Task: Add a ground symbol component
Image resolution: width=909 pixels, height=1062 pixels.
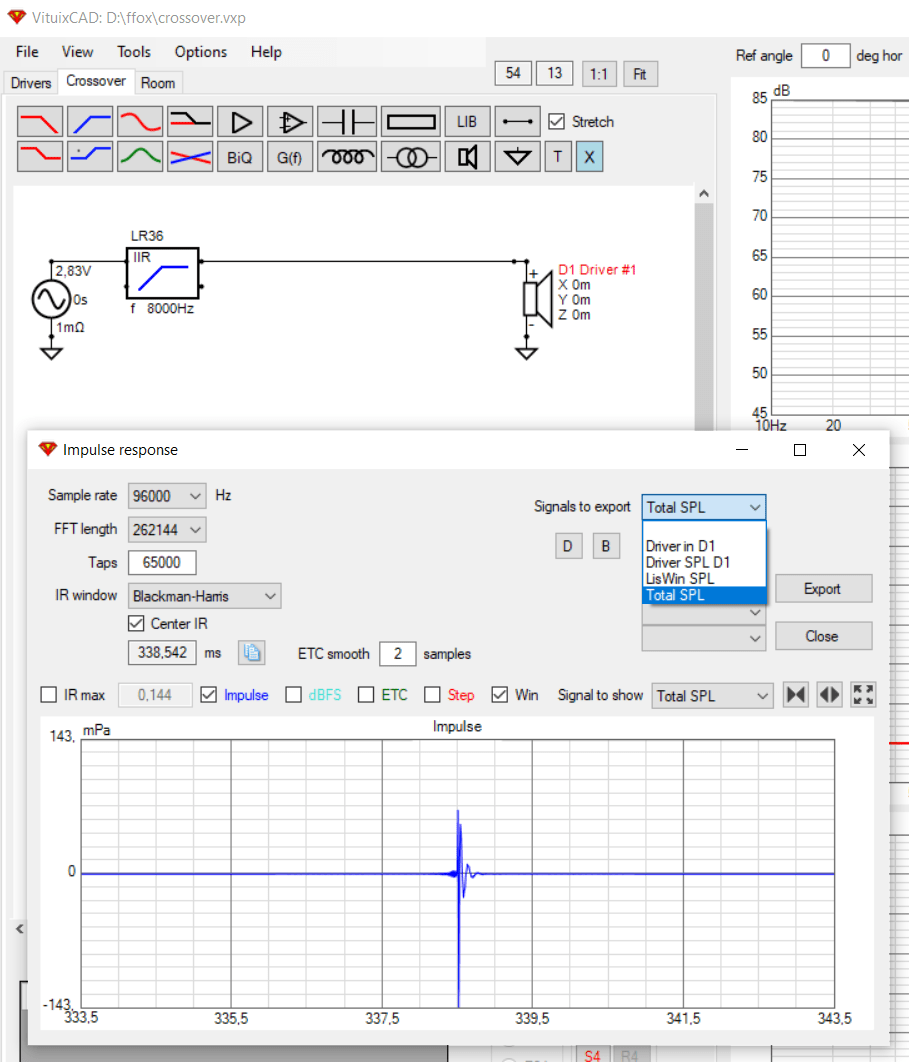Action: [x=517, y=157]
